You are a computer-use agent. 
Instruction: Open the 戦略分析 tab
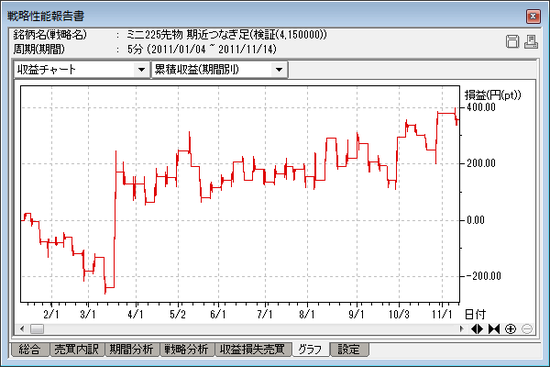tap(187, 349)
